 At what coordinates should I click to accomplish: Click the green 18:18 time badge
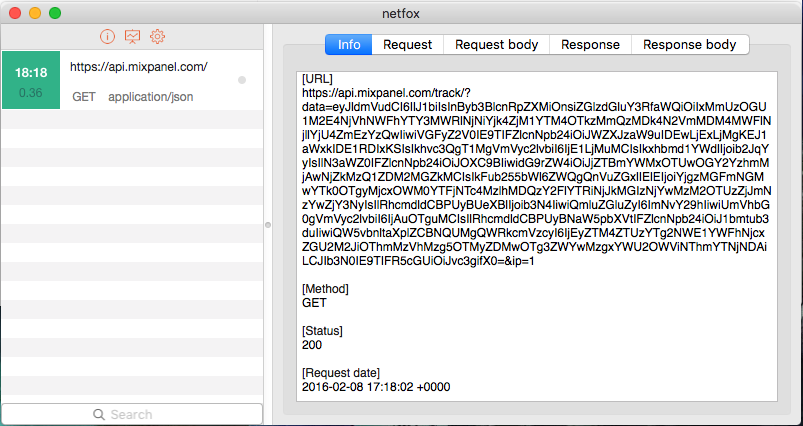pos(31,80)
